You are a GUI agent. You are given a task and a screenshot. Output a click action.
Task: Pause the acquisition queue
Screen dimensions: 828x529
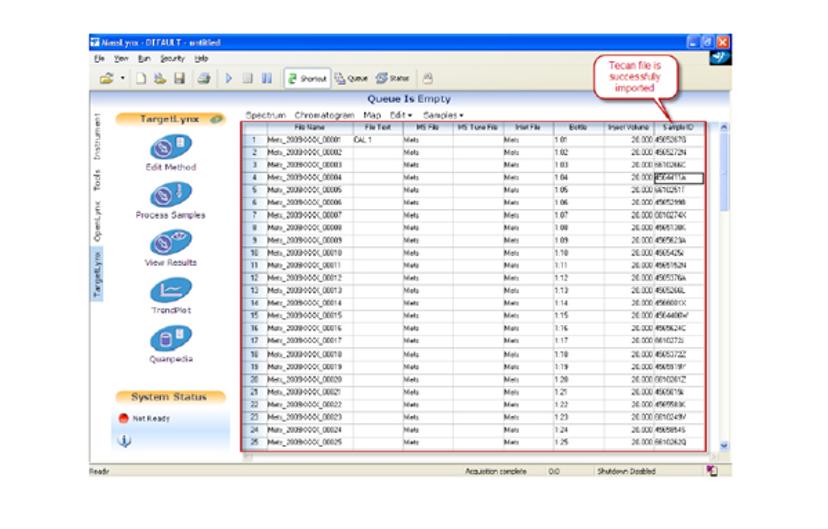point(267,78)
